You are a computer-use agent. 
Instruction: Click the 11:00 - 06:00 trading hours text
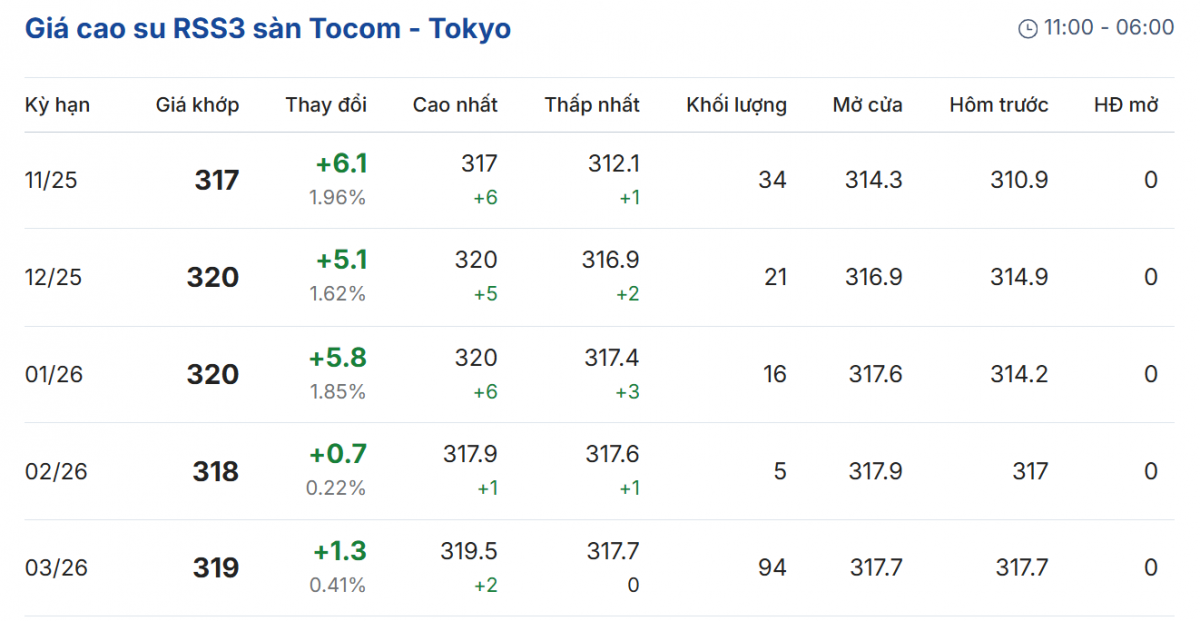pos(1109,28)
